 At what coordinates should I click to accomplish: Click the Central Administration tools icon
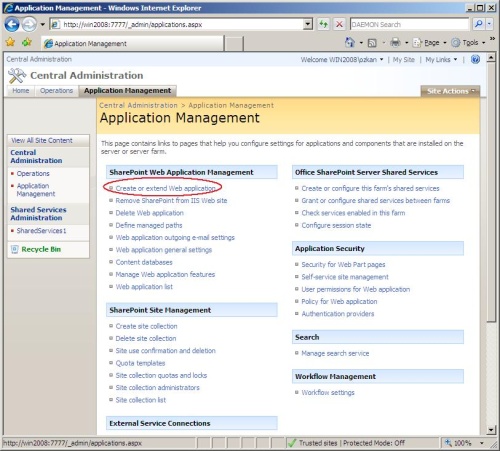click(x=17, y=76)
